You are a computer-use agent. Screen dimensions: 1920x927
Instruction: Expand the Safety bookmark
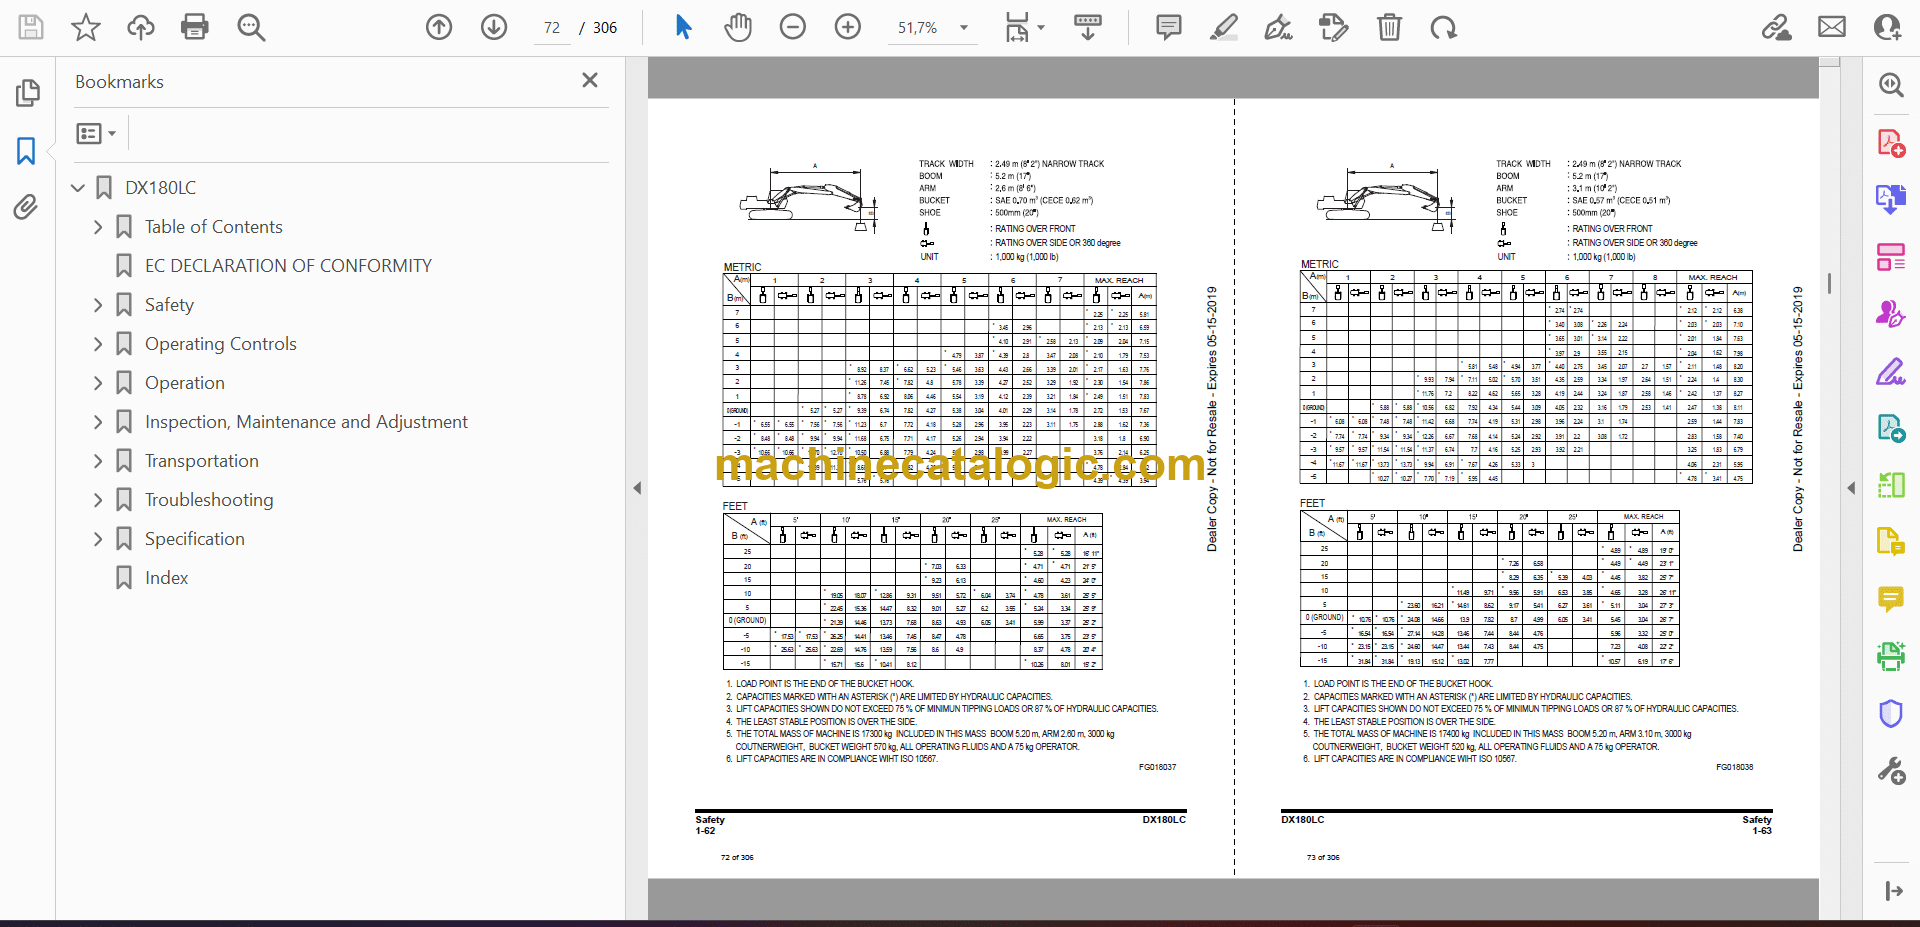click(x=98, y=305)
